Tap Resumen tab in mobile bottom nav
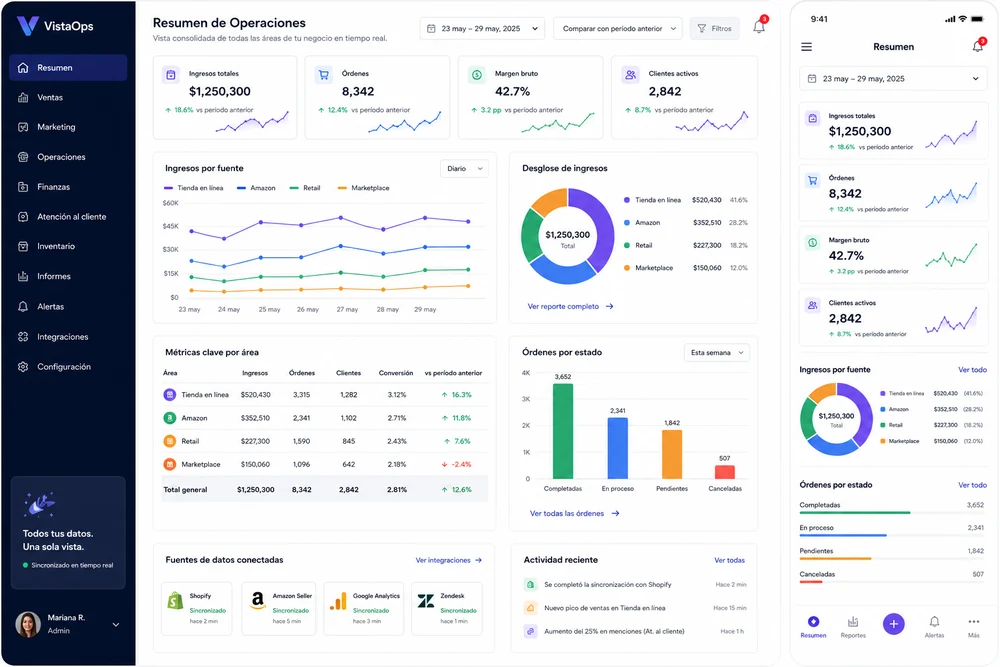This screenshot has height=667, width=1000. [x=813, y=627]
